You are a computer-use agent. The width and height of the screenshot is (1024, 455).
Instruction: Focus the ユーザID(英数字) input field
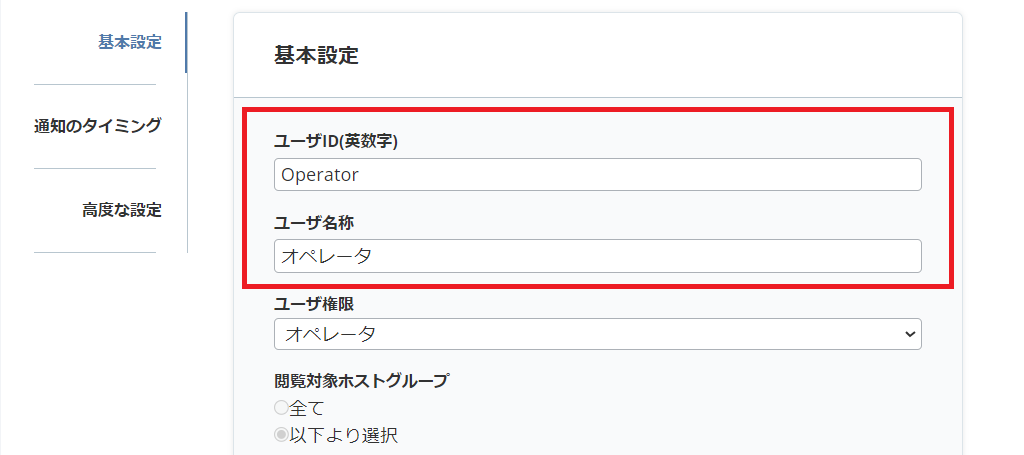point(597,174)
